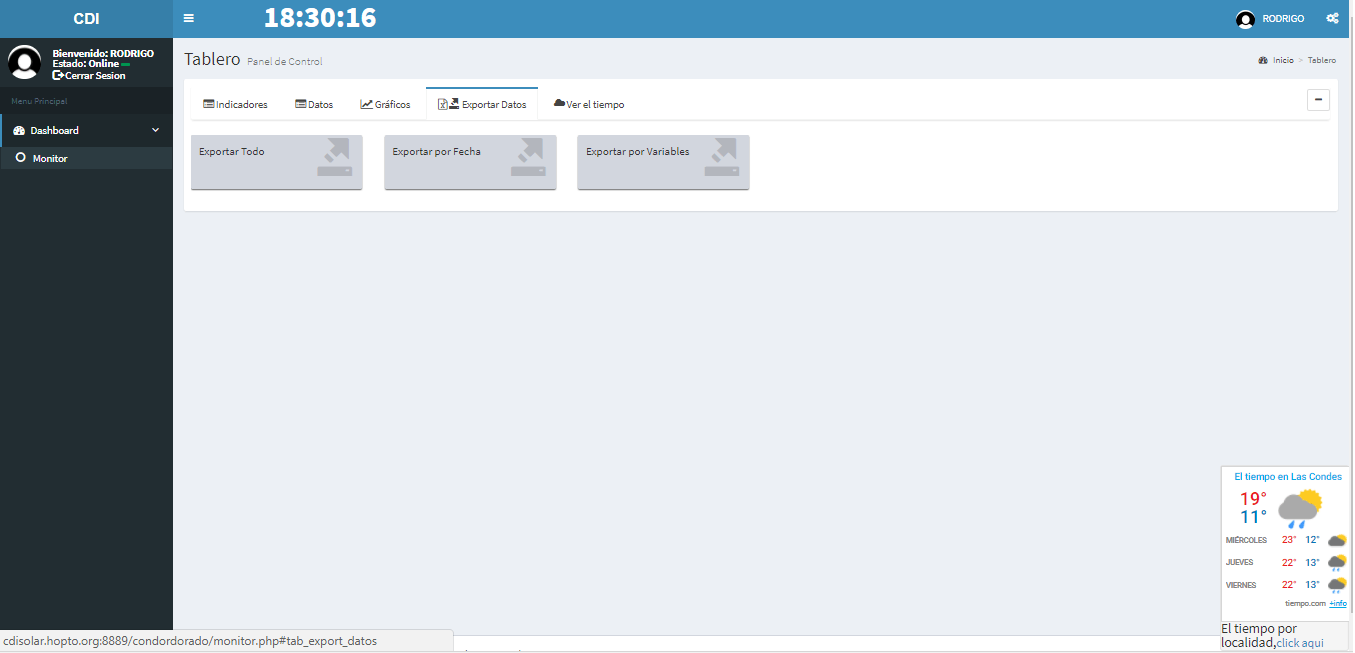Open the Ver el tiempo tab
Image resolution: width=1355 pixels, height=653 pixels.
[x=589, y=104]
